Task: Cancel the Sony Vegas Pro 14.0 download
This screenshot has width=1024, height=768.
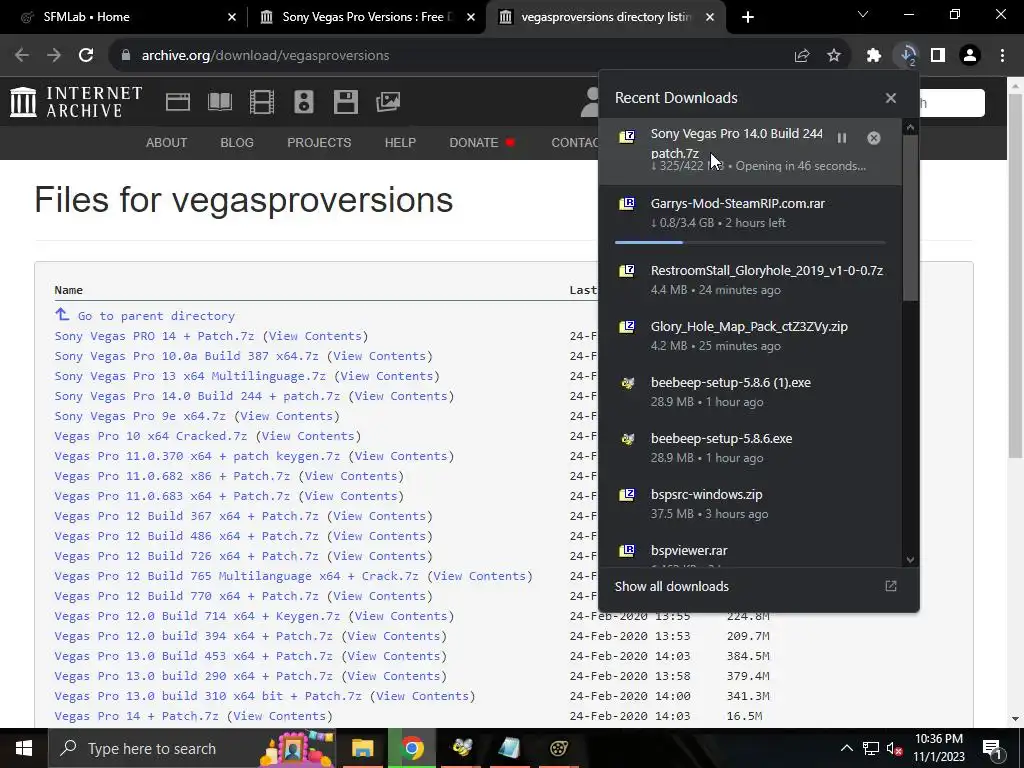Action: tap(874, 138)
